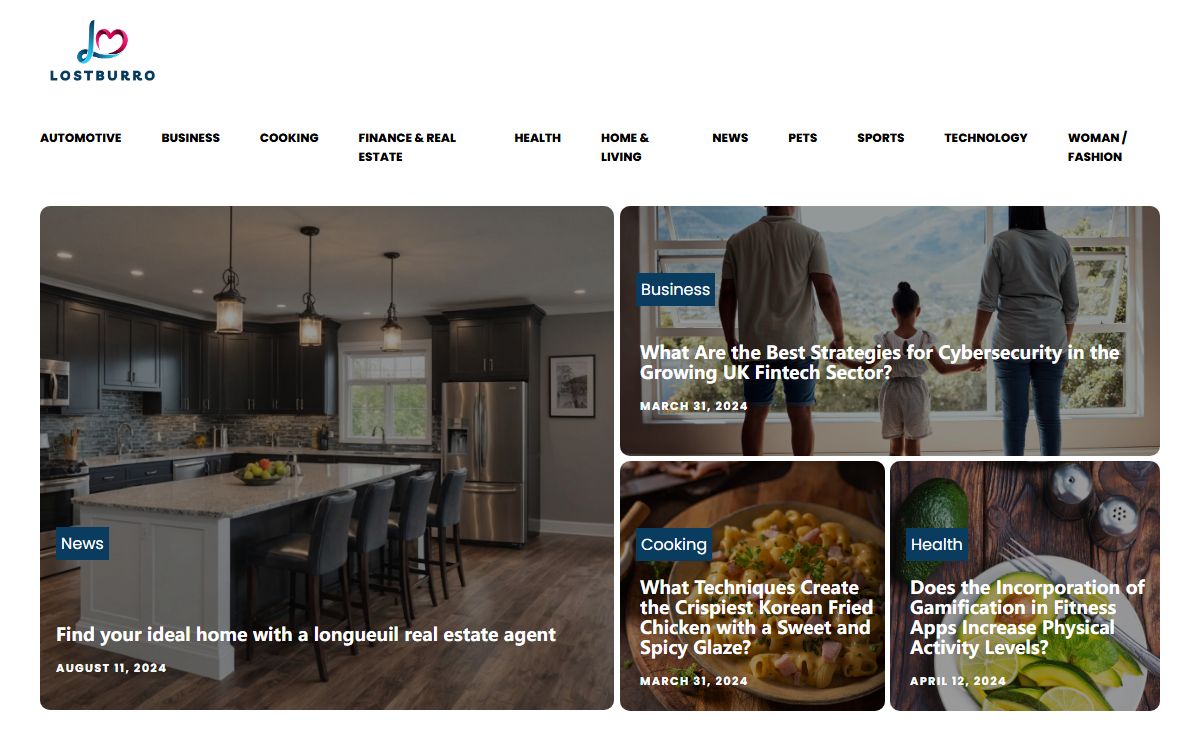Open the Cooking navigation link

point(289,138)
